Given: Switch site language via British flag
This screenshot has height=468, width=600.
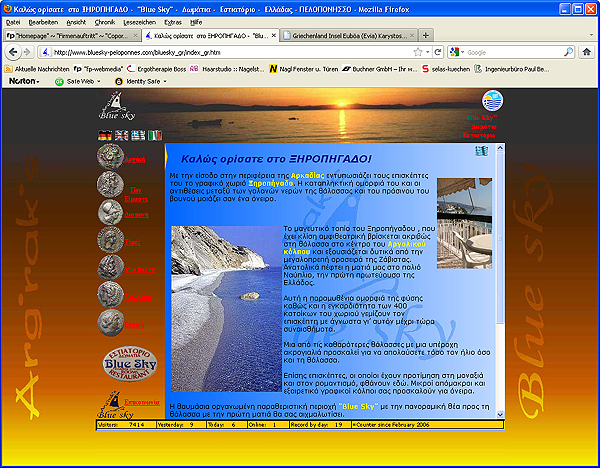Looking at the screenshot, I should pos(120,135).
